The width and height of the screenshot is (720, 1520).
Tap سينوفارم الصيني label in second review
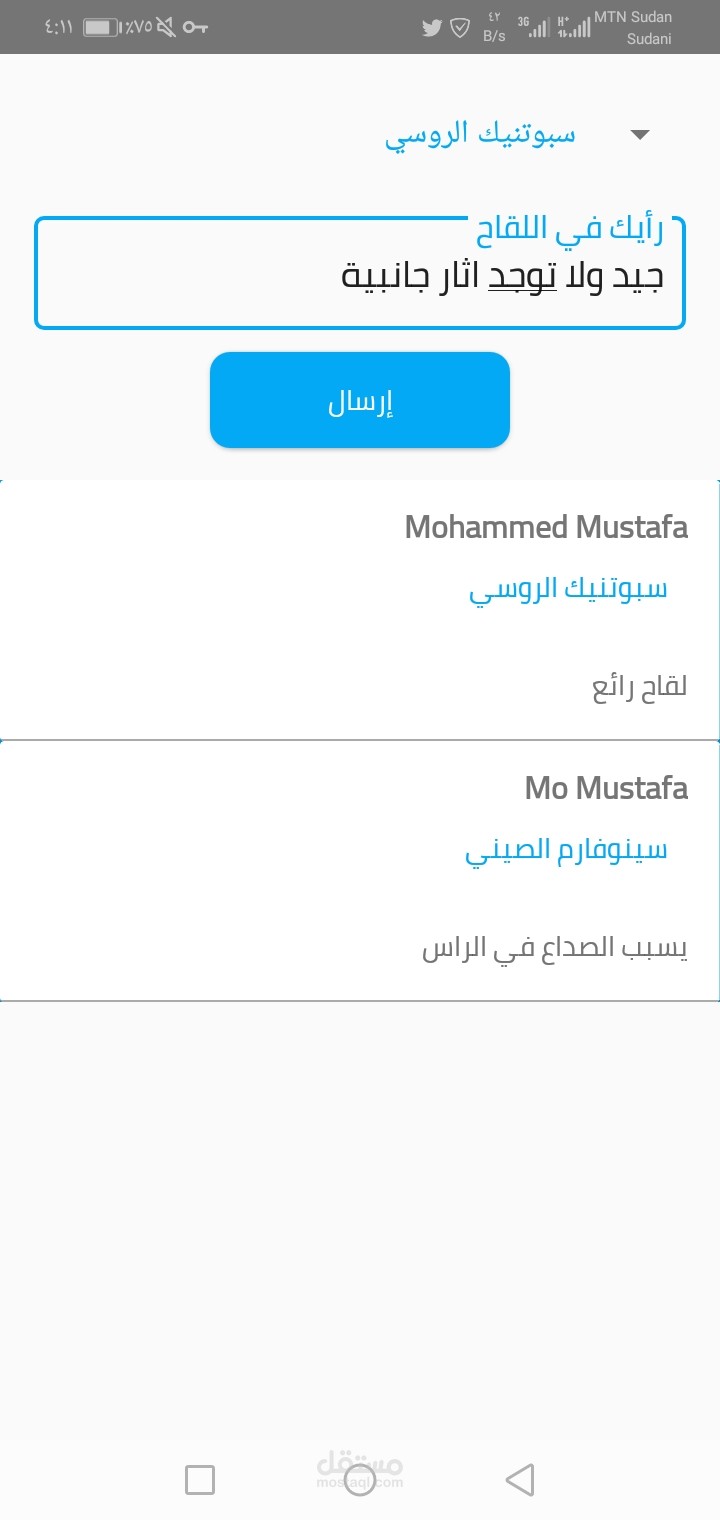pyautogui.click(x=566, y=850)
